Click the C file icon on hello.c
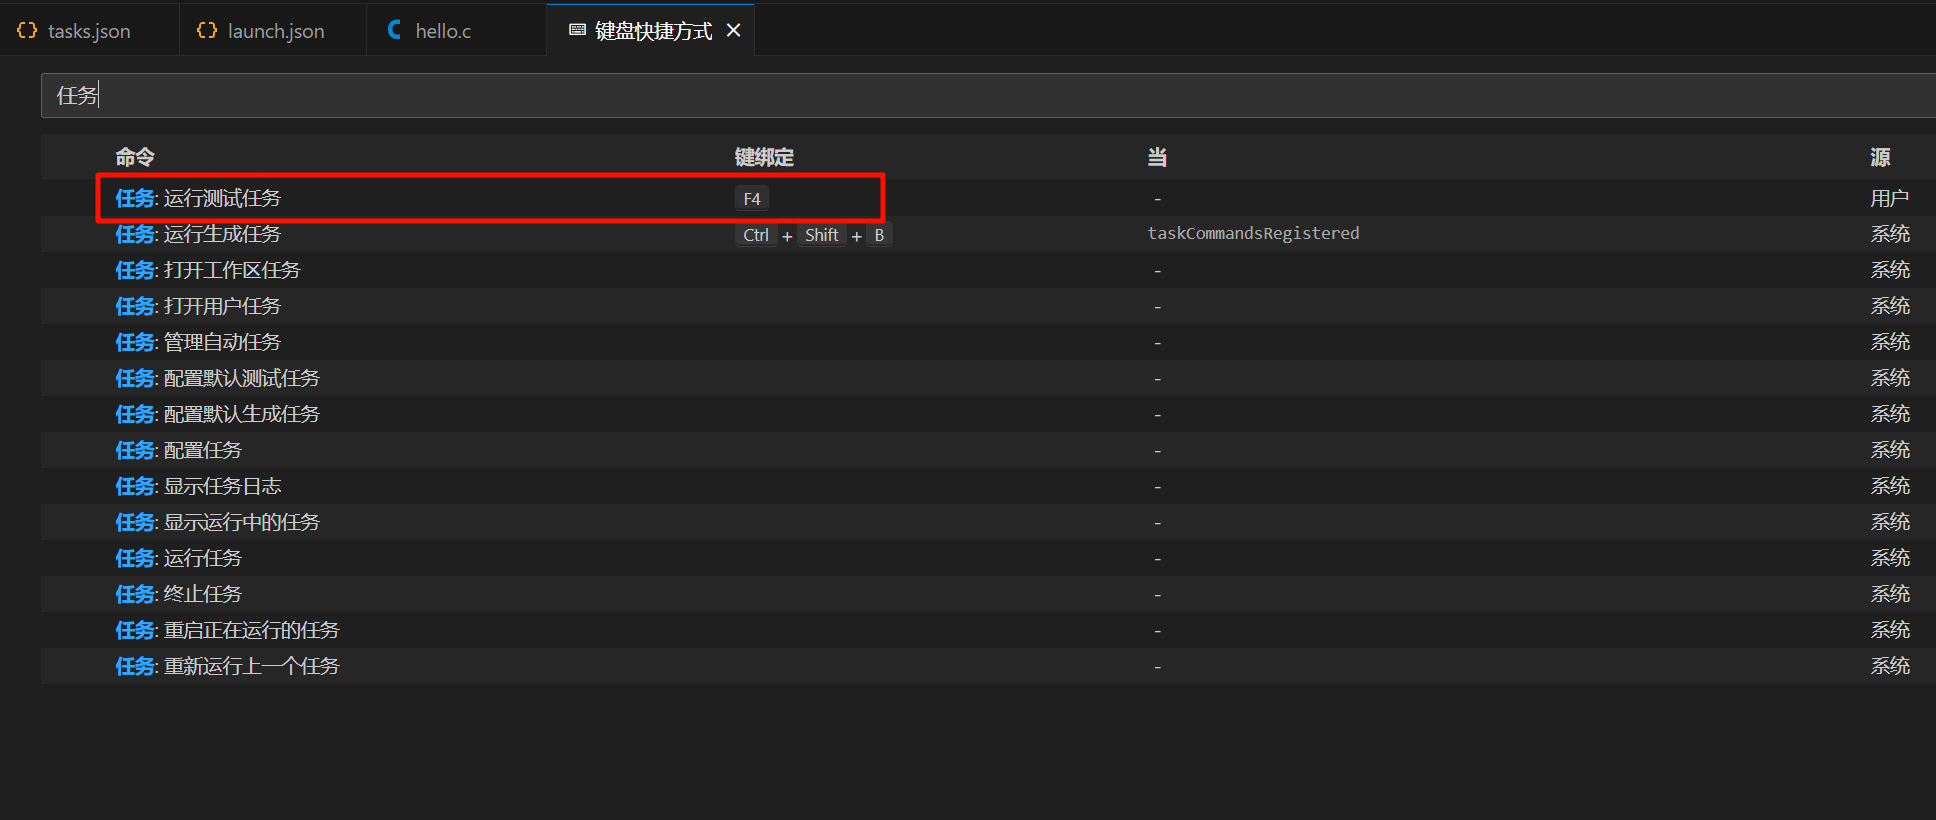This screenshot has height=820, width=1936. [x=395, y=30]
